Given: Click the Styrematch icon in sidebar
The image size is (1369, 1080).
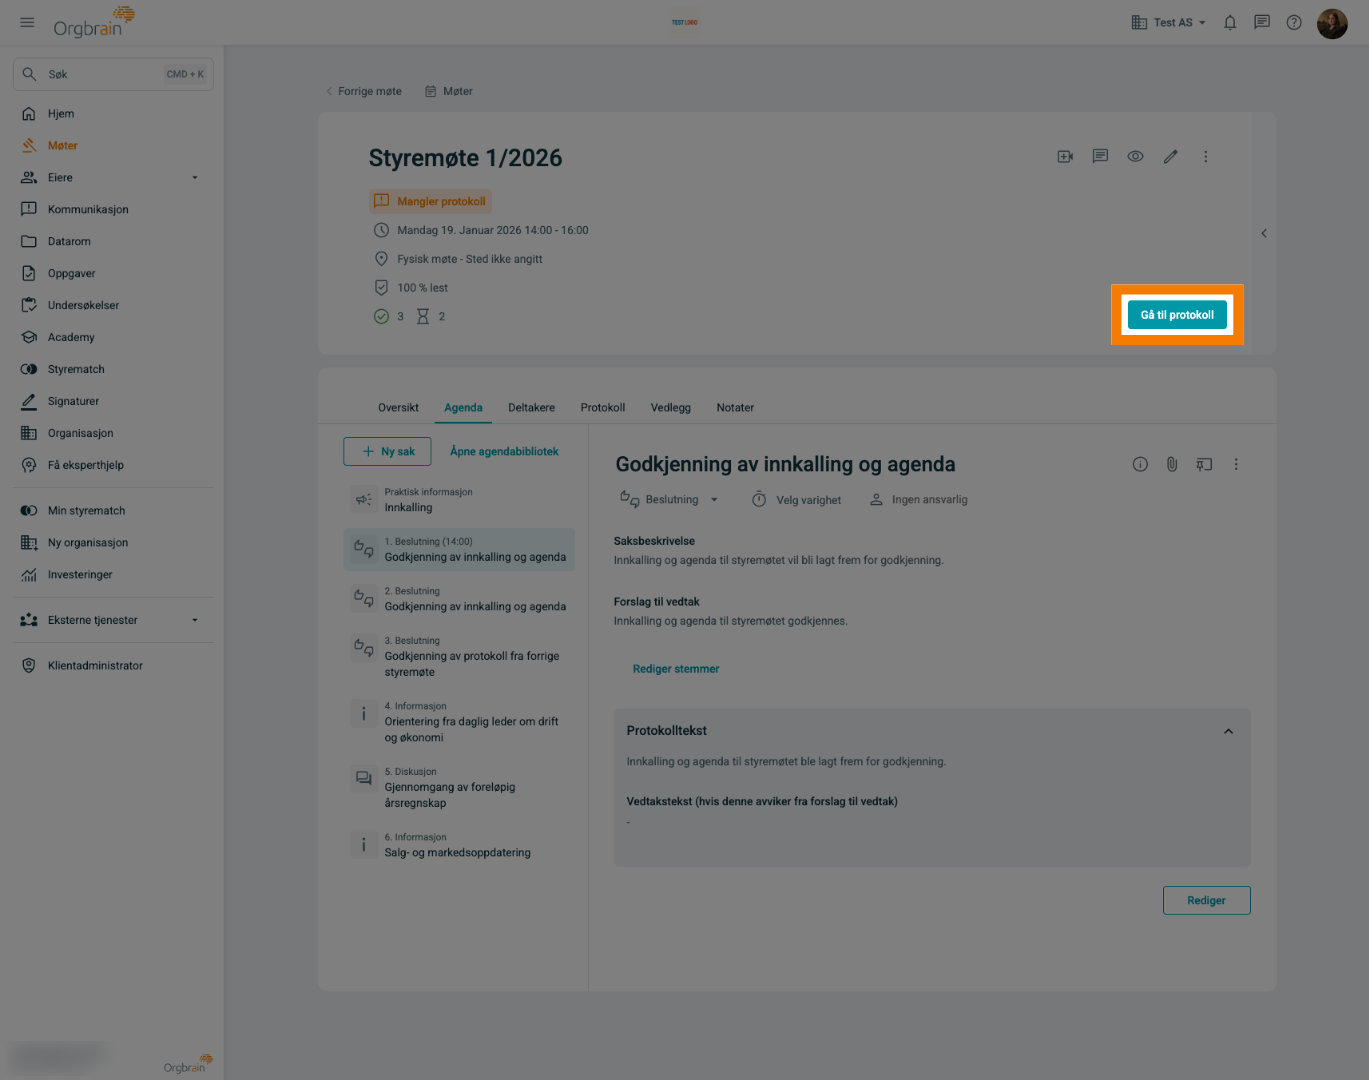Looking at the screenshot, I should (29, 370).
